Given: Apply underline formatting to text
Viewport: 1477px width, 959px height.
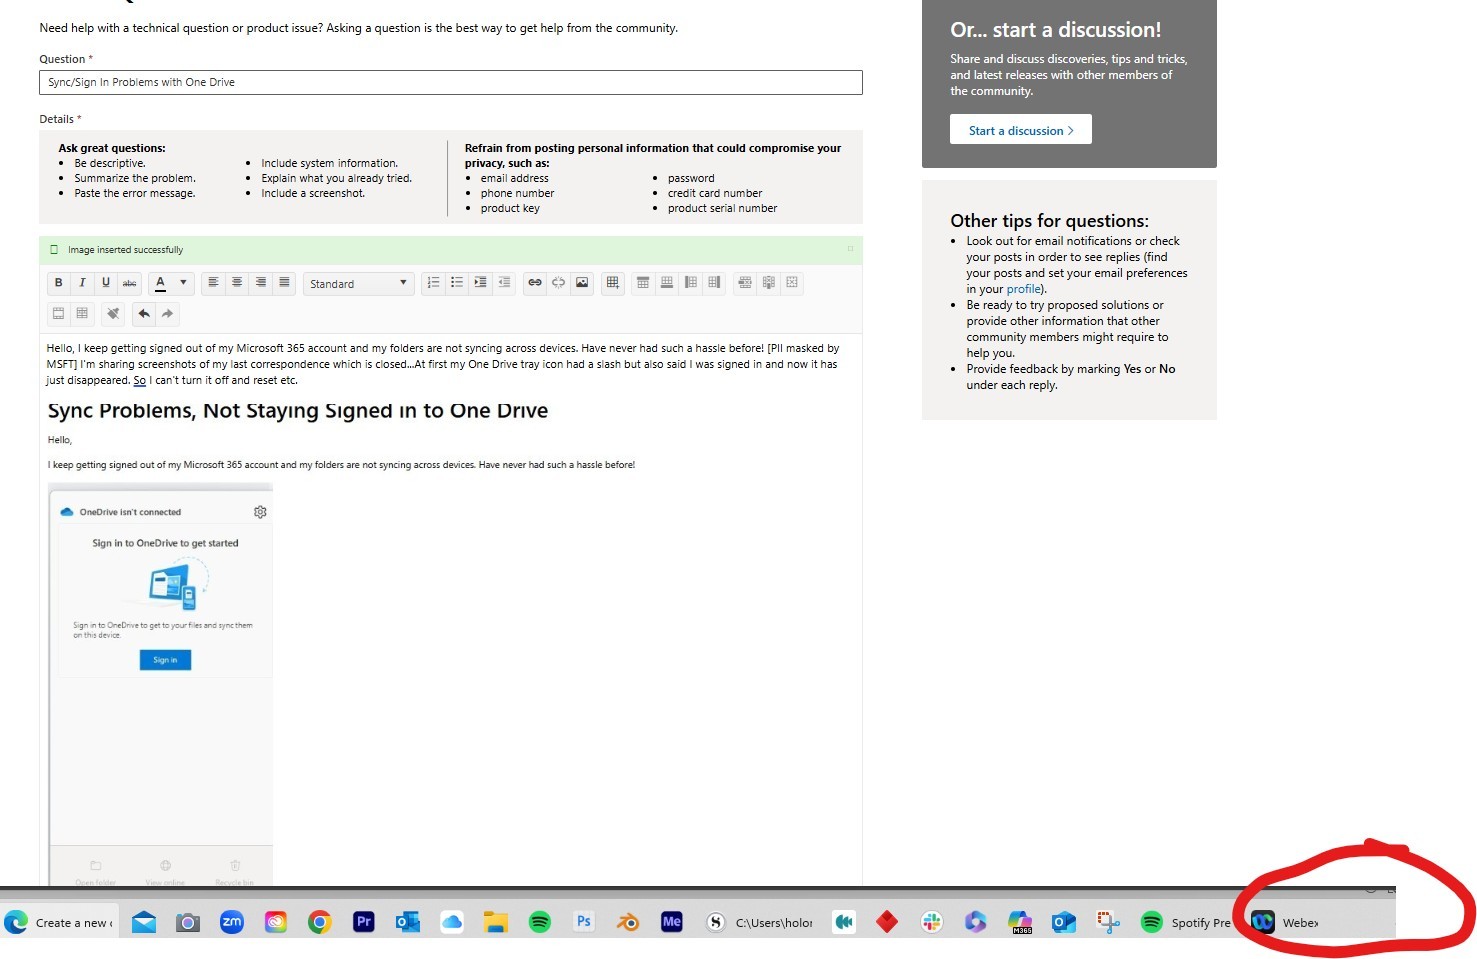Looking at the screenshot, I should pos(106,283).
